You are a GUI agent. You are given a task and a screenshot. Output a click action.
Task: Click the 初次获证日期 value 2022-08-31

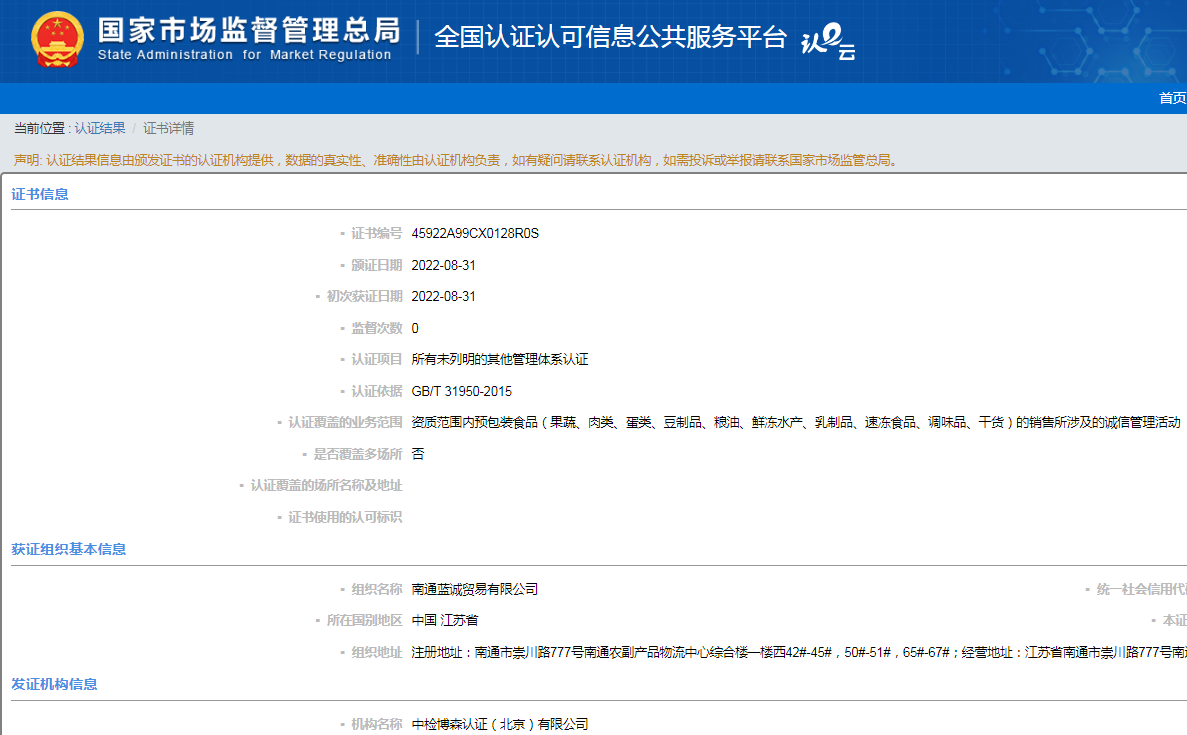(x=444, y=296)
